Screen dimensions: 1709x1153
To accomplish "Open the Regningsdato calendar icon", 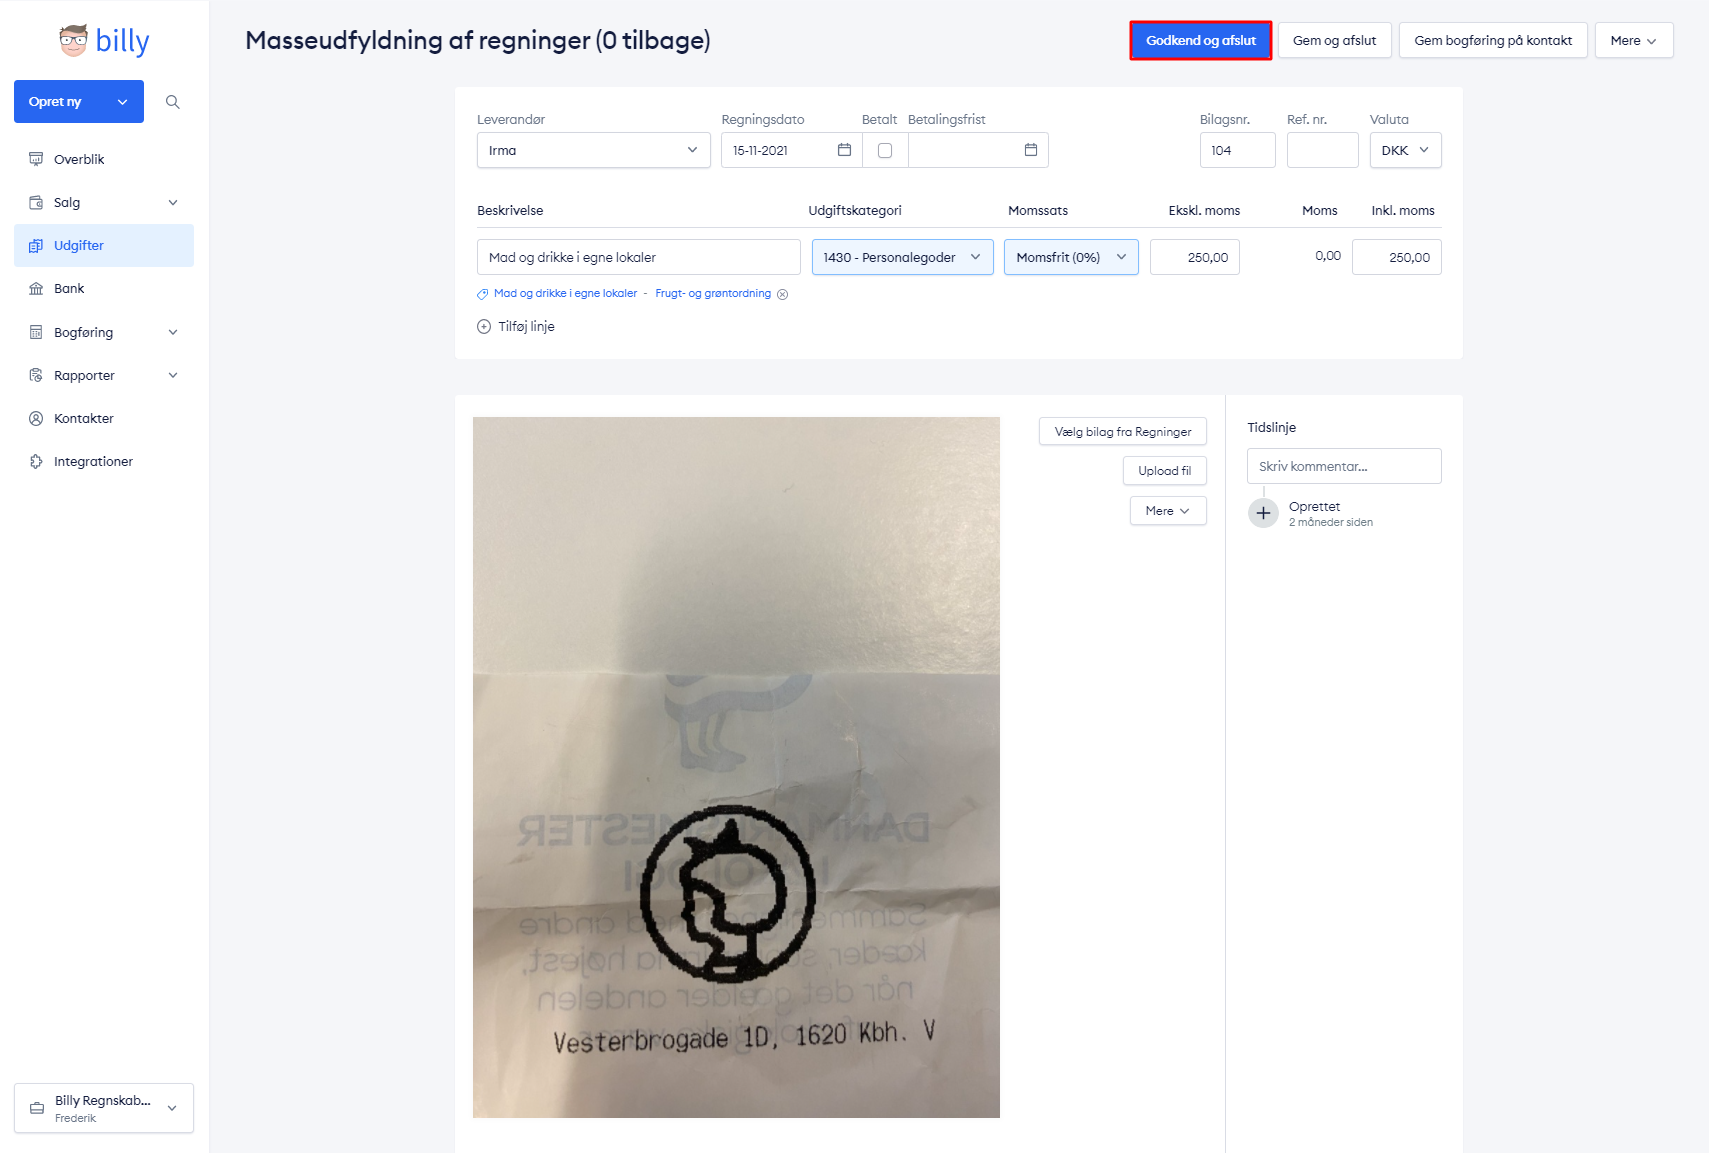I will point(844,150).
